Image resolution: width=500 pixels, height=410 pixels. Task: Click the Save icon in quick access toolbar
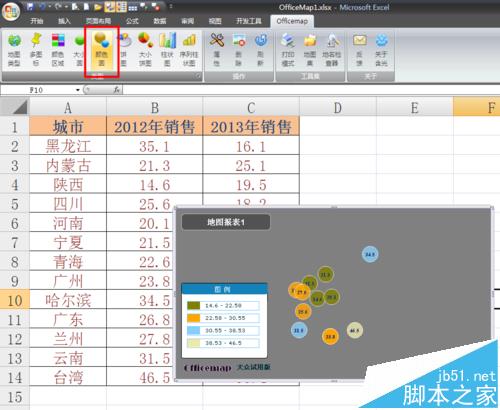click(30, 6)
